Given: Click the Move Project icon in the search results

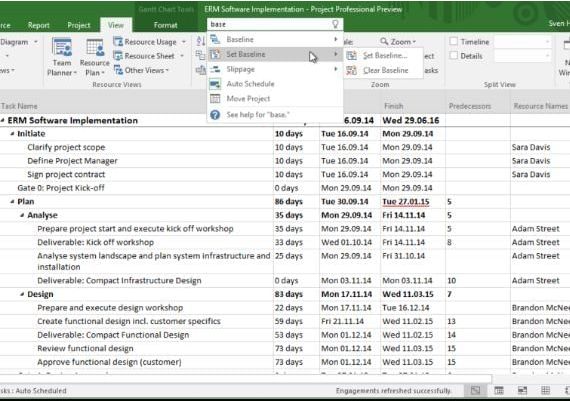Looking at the screenshot, I should point(215,99).
